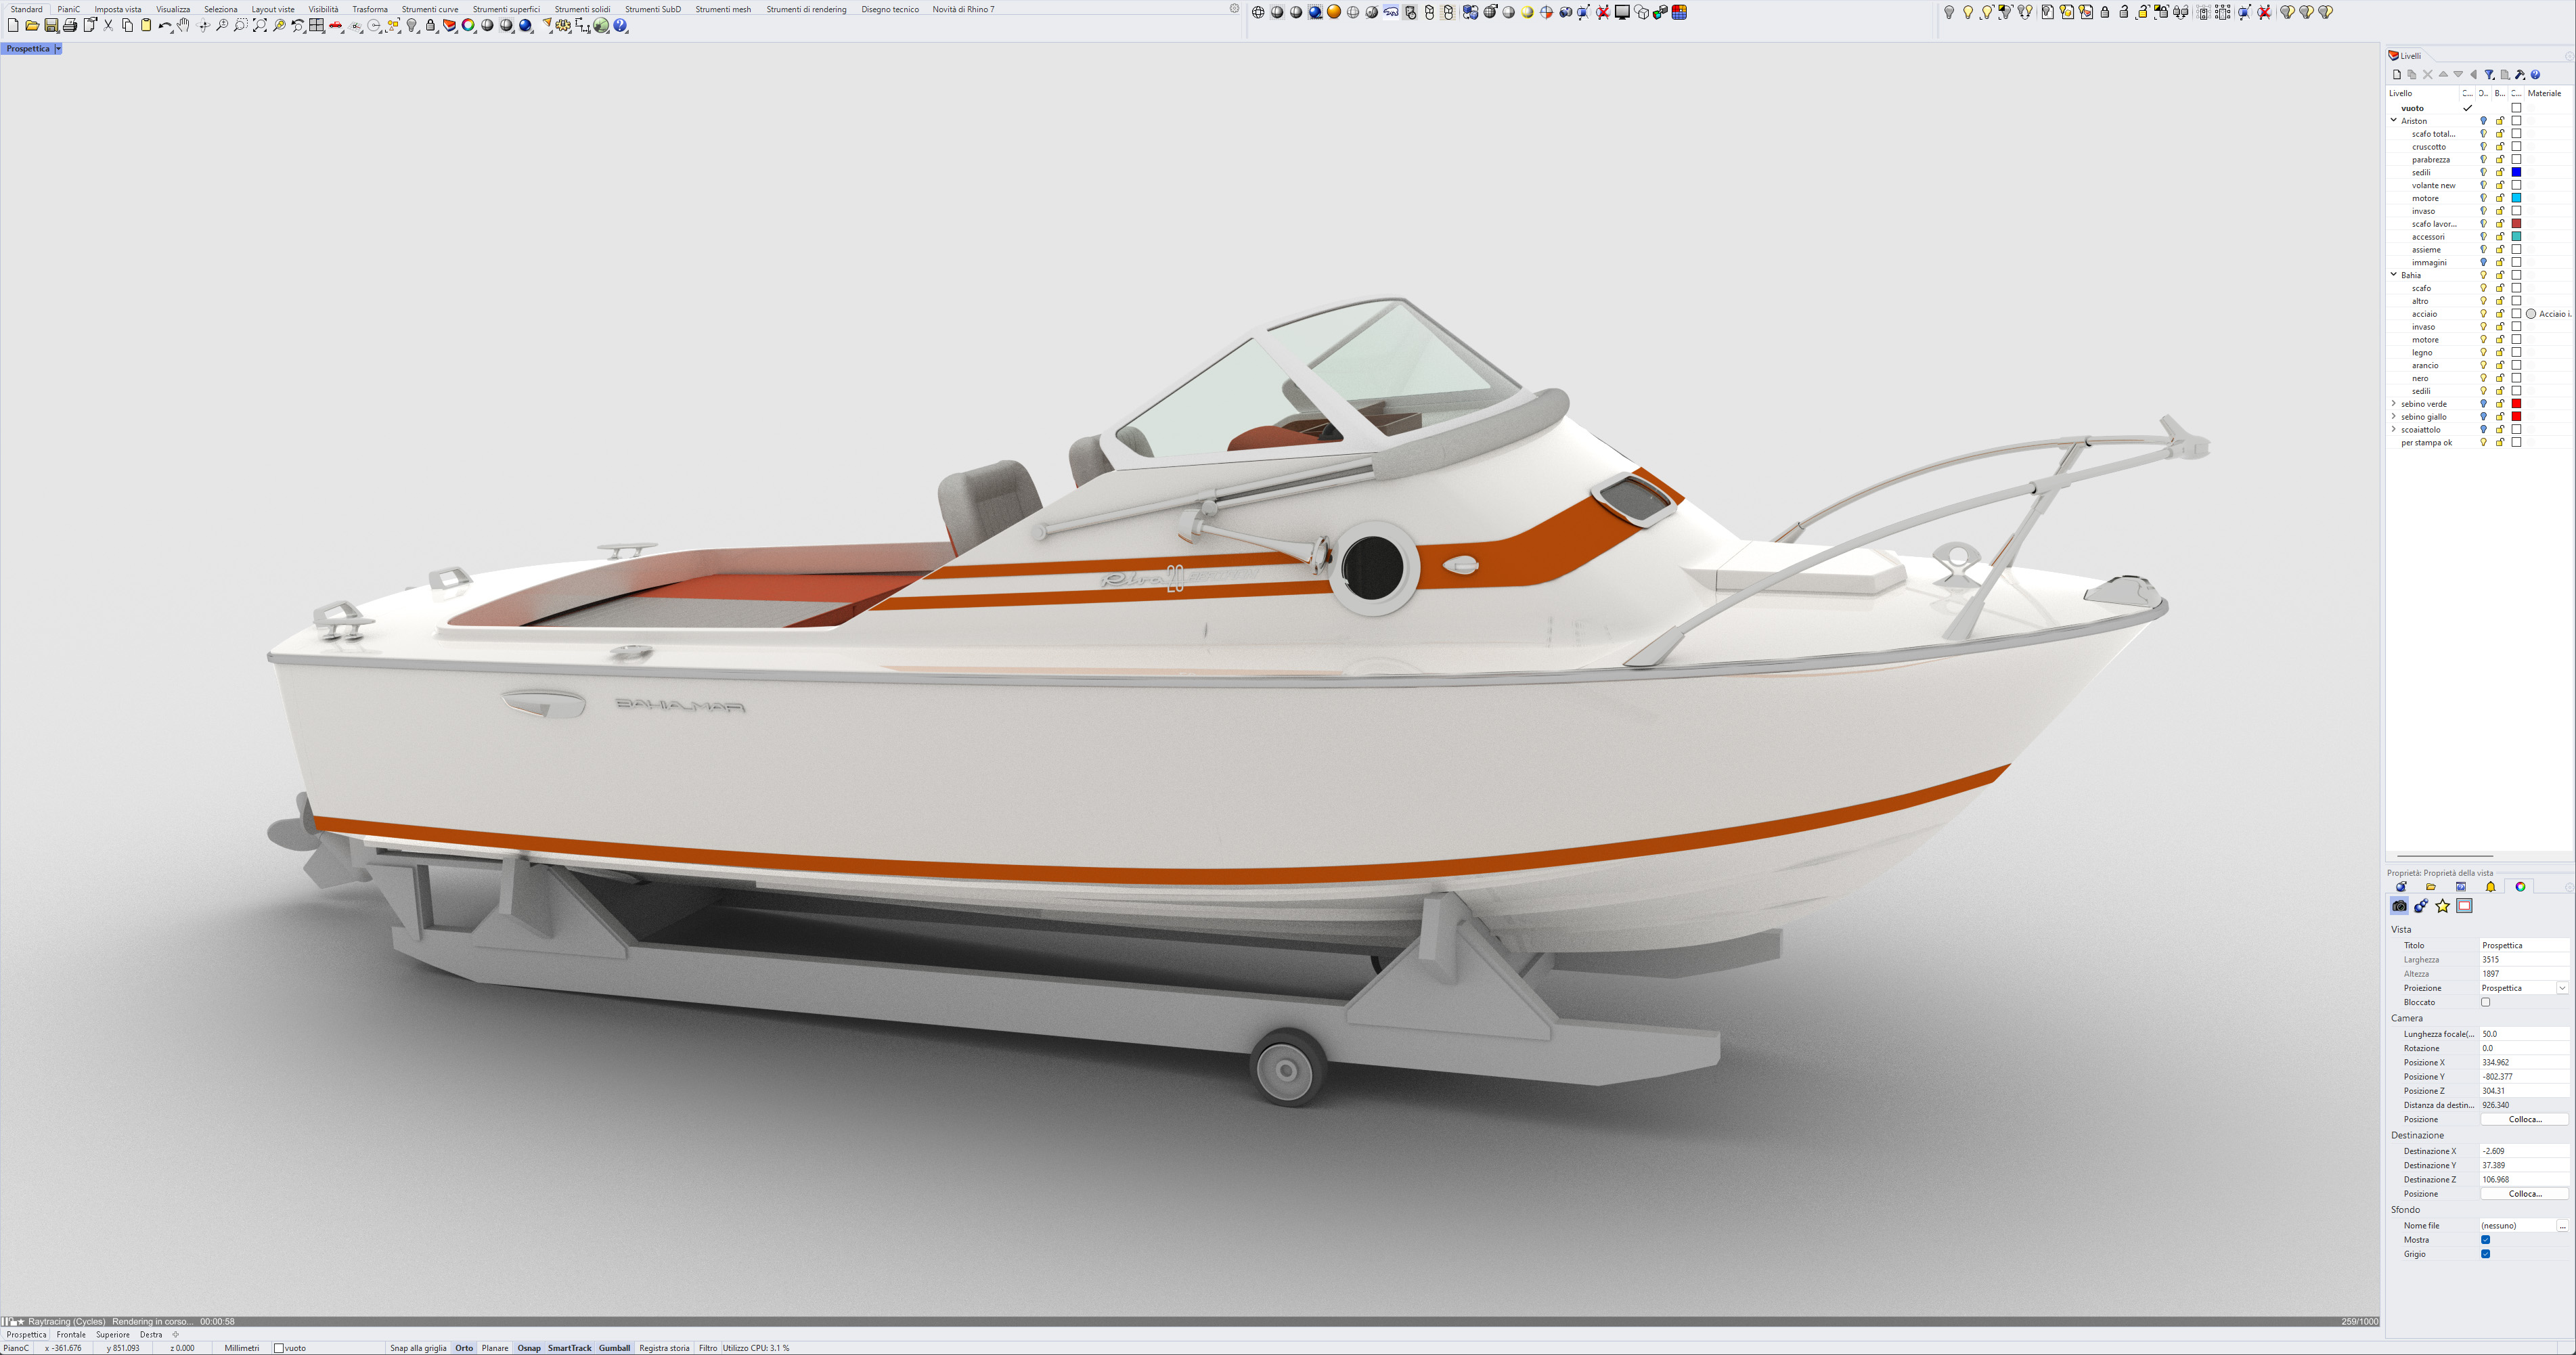Open the Options gear icon in toolbar
Screen dimensions: 2576x1355
pos(563,26)
